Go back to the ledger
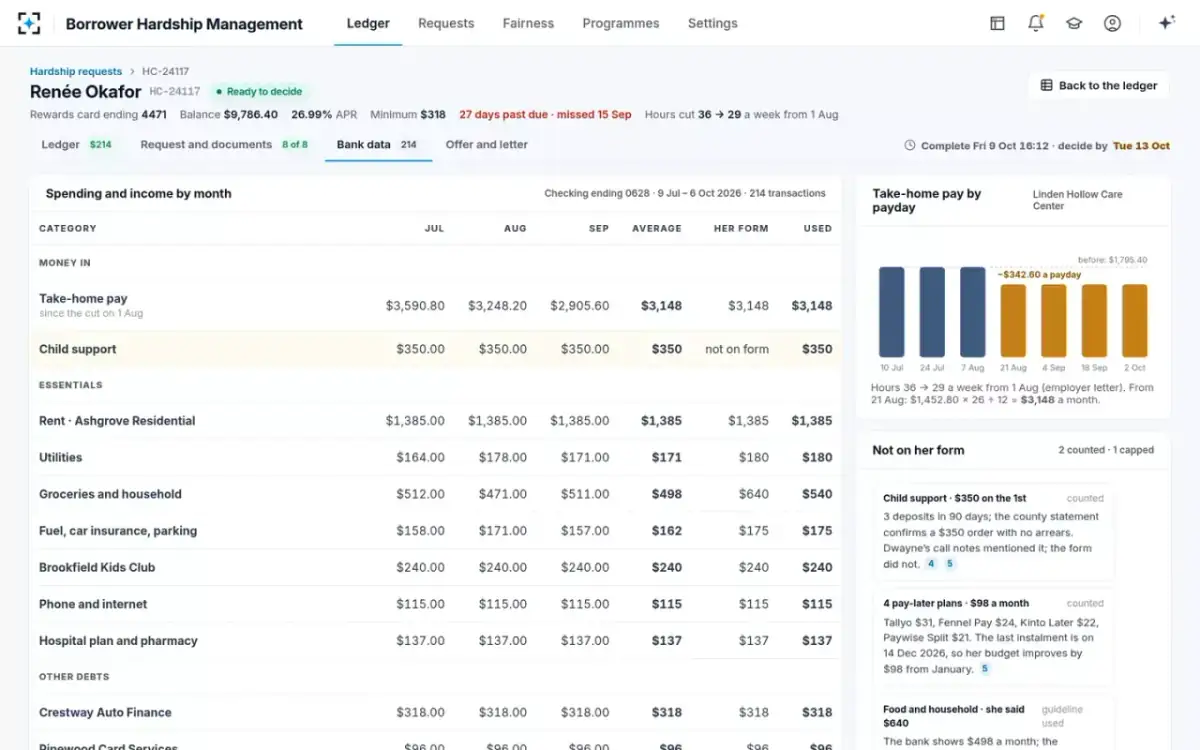 tap(1099, 86)
